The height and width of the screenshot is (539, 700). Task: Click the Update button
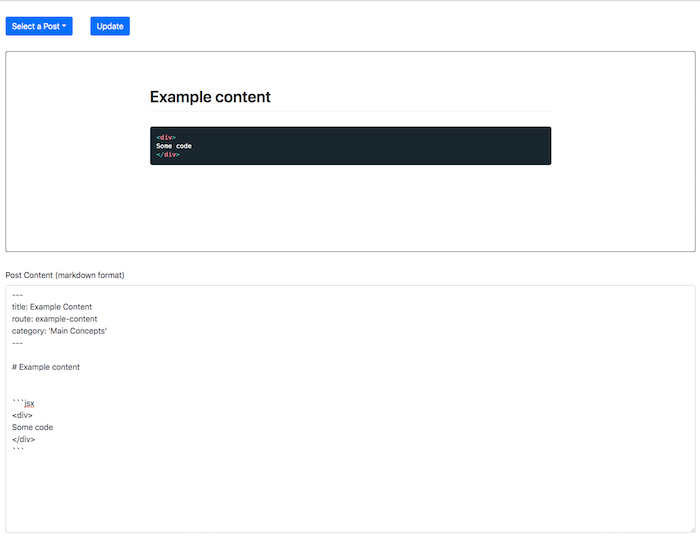(x=110, y=26)
